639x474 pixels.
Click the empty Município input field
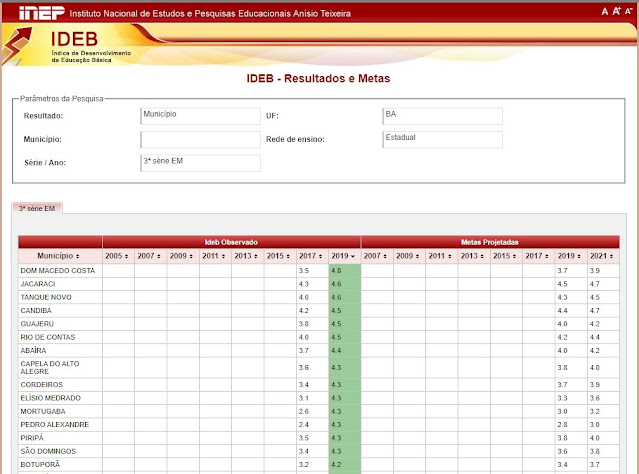(x=200, y=139)
